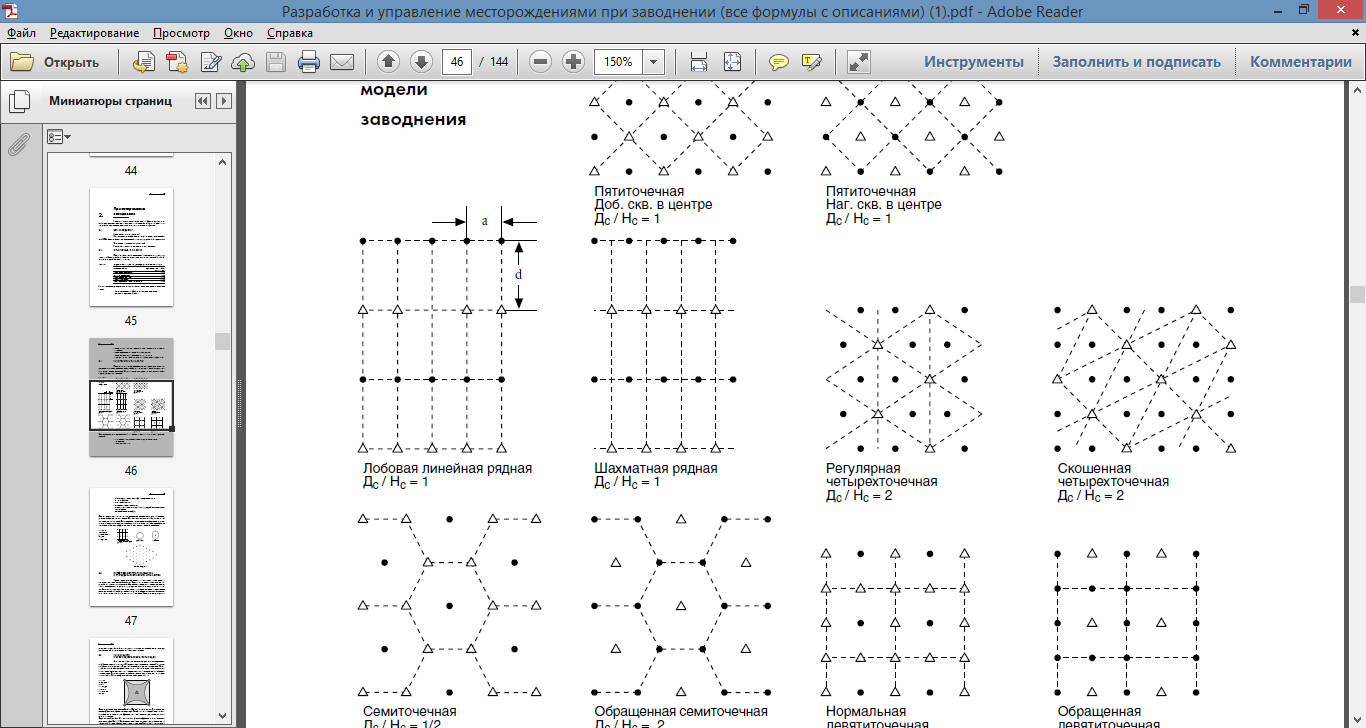
Task: Switch to read mode with diagonal arrows icon
Action: pyautogui.click(x=858, y=62)
